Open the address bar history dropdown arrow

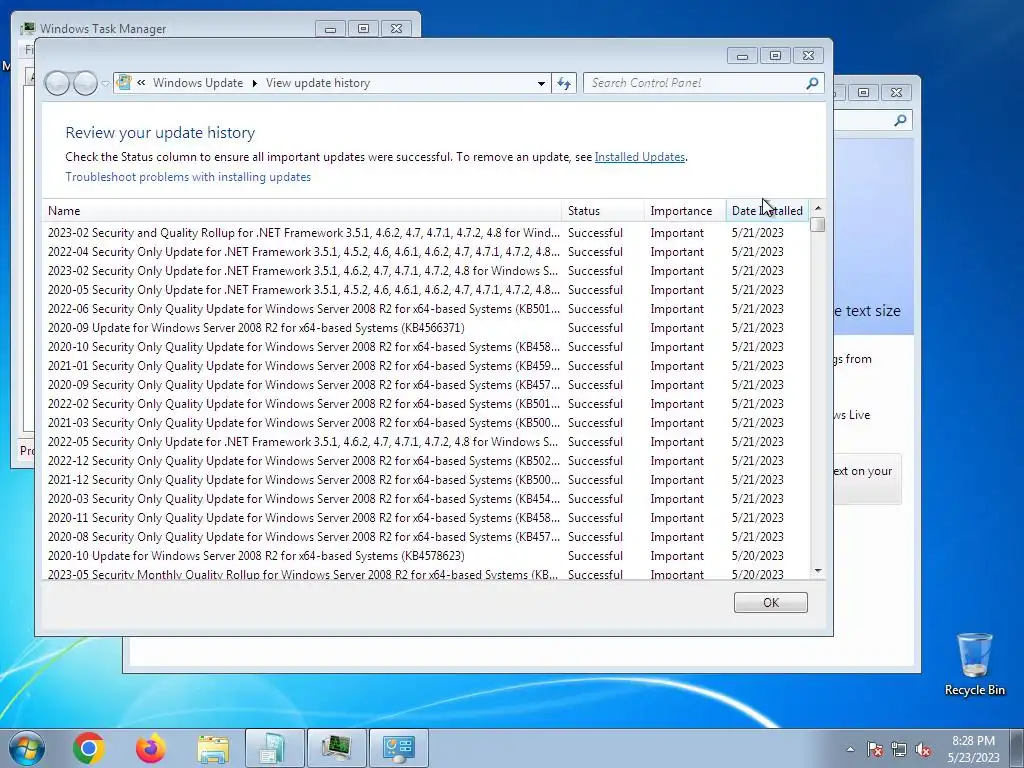(x=541, y=84)
